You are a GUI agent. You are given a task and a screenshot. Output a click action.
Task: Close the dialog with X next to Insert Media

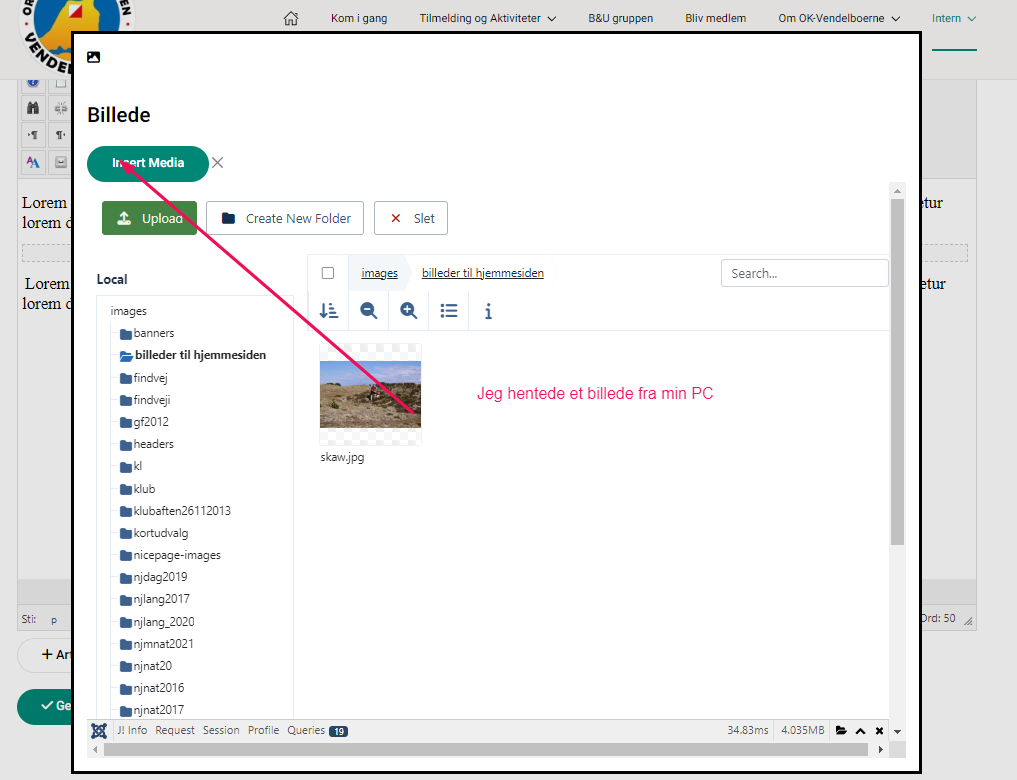click(218, 163)
